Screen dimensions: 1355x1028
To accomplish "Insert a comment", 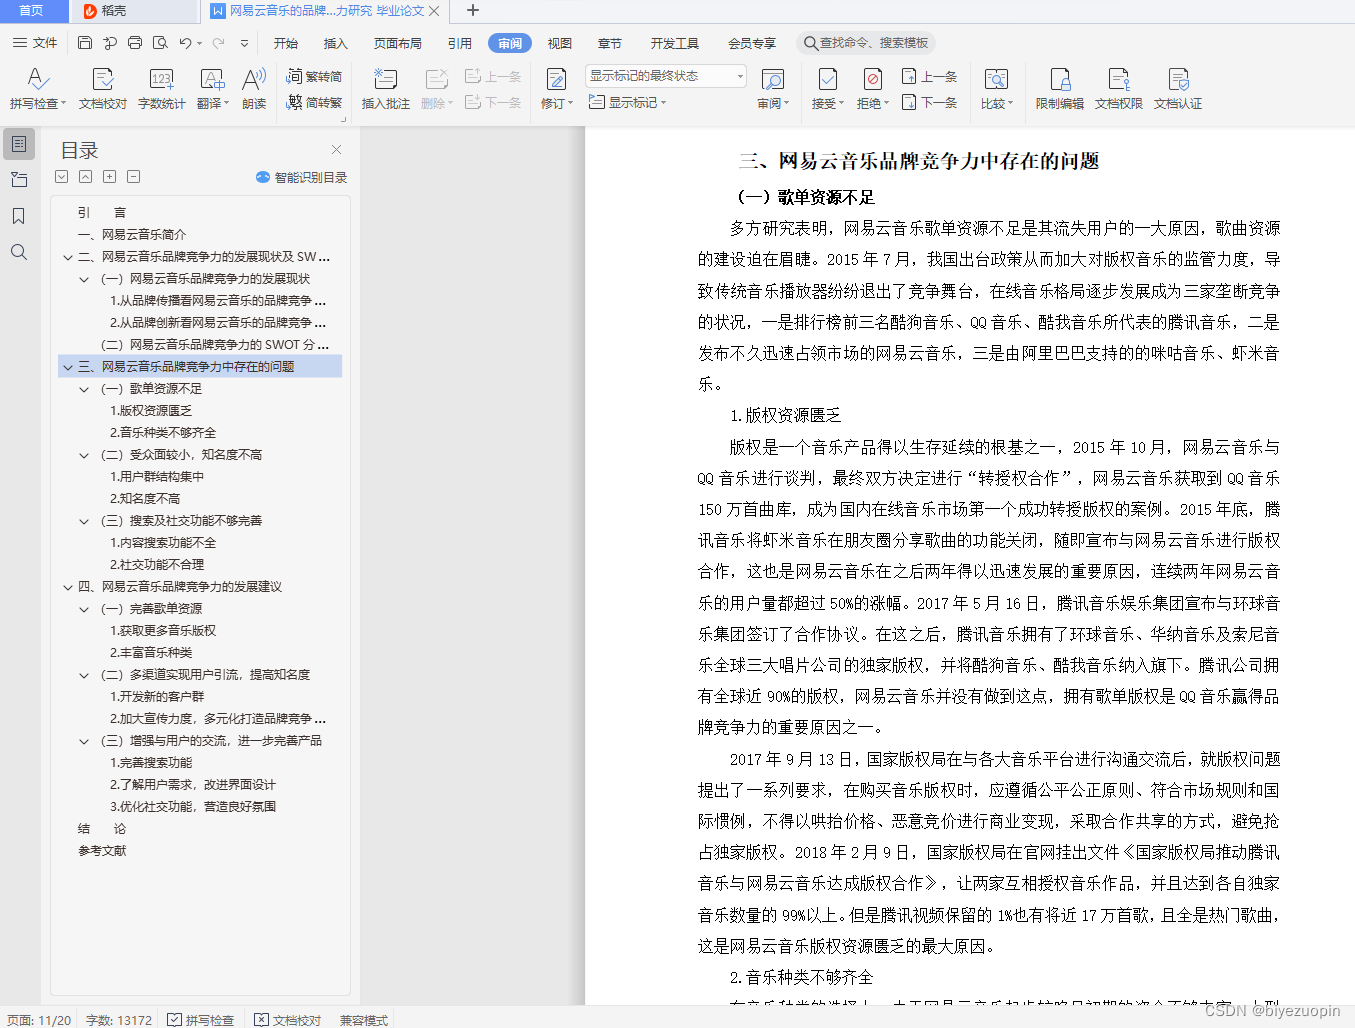I will click(385, 88).
